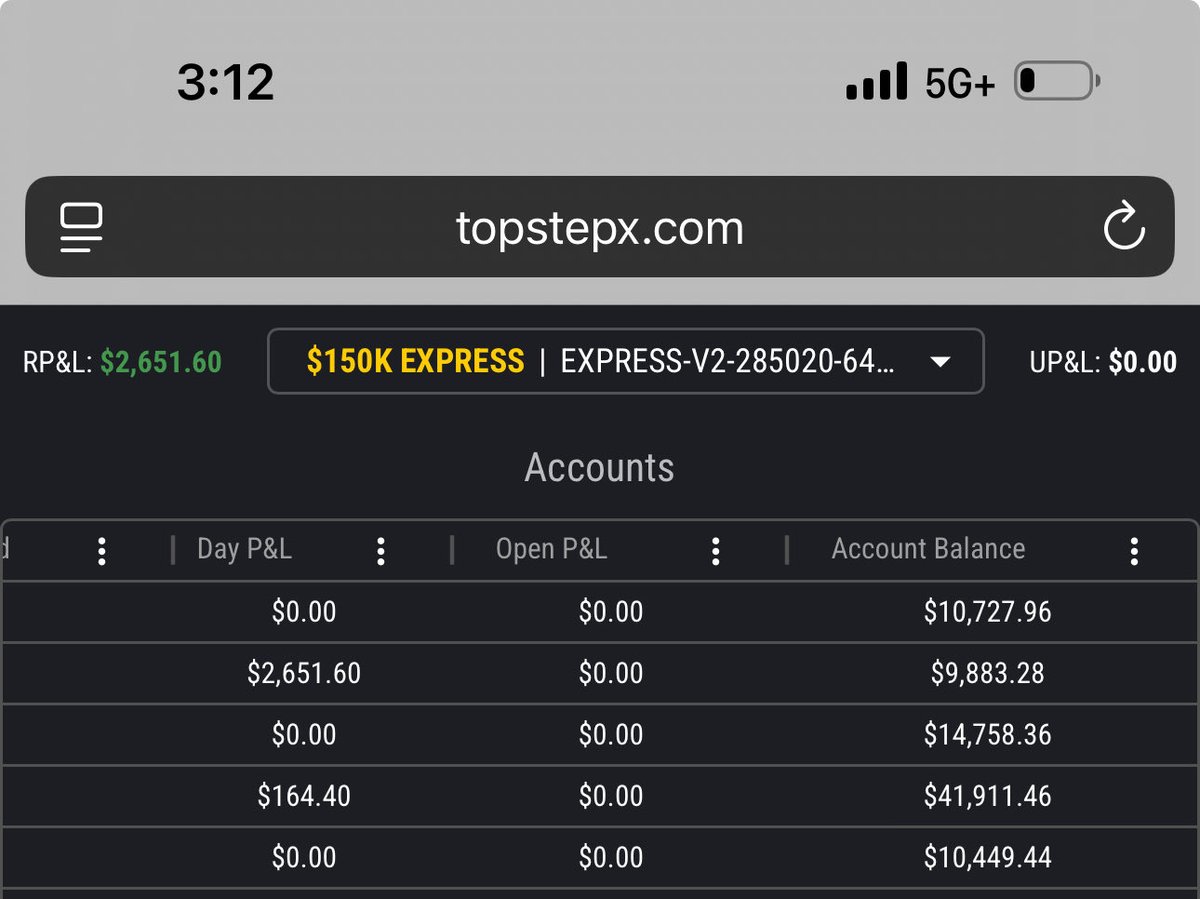
Task: Select balance cell $9,883.28
Action: [x=987, y=673]
